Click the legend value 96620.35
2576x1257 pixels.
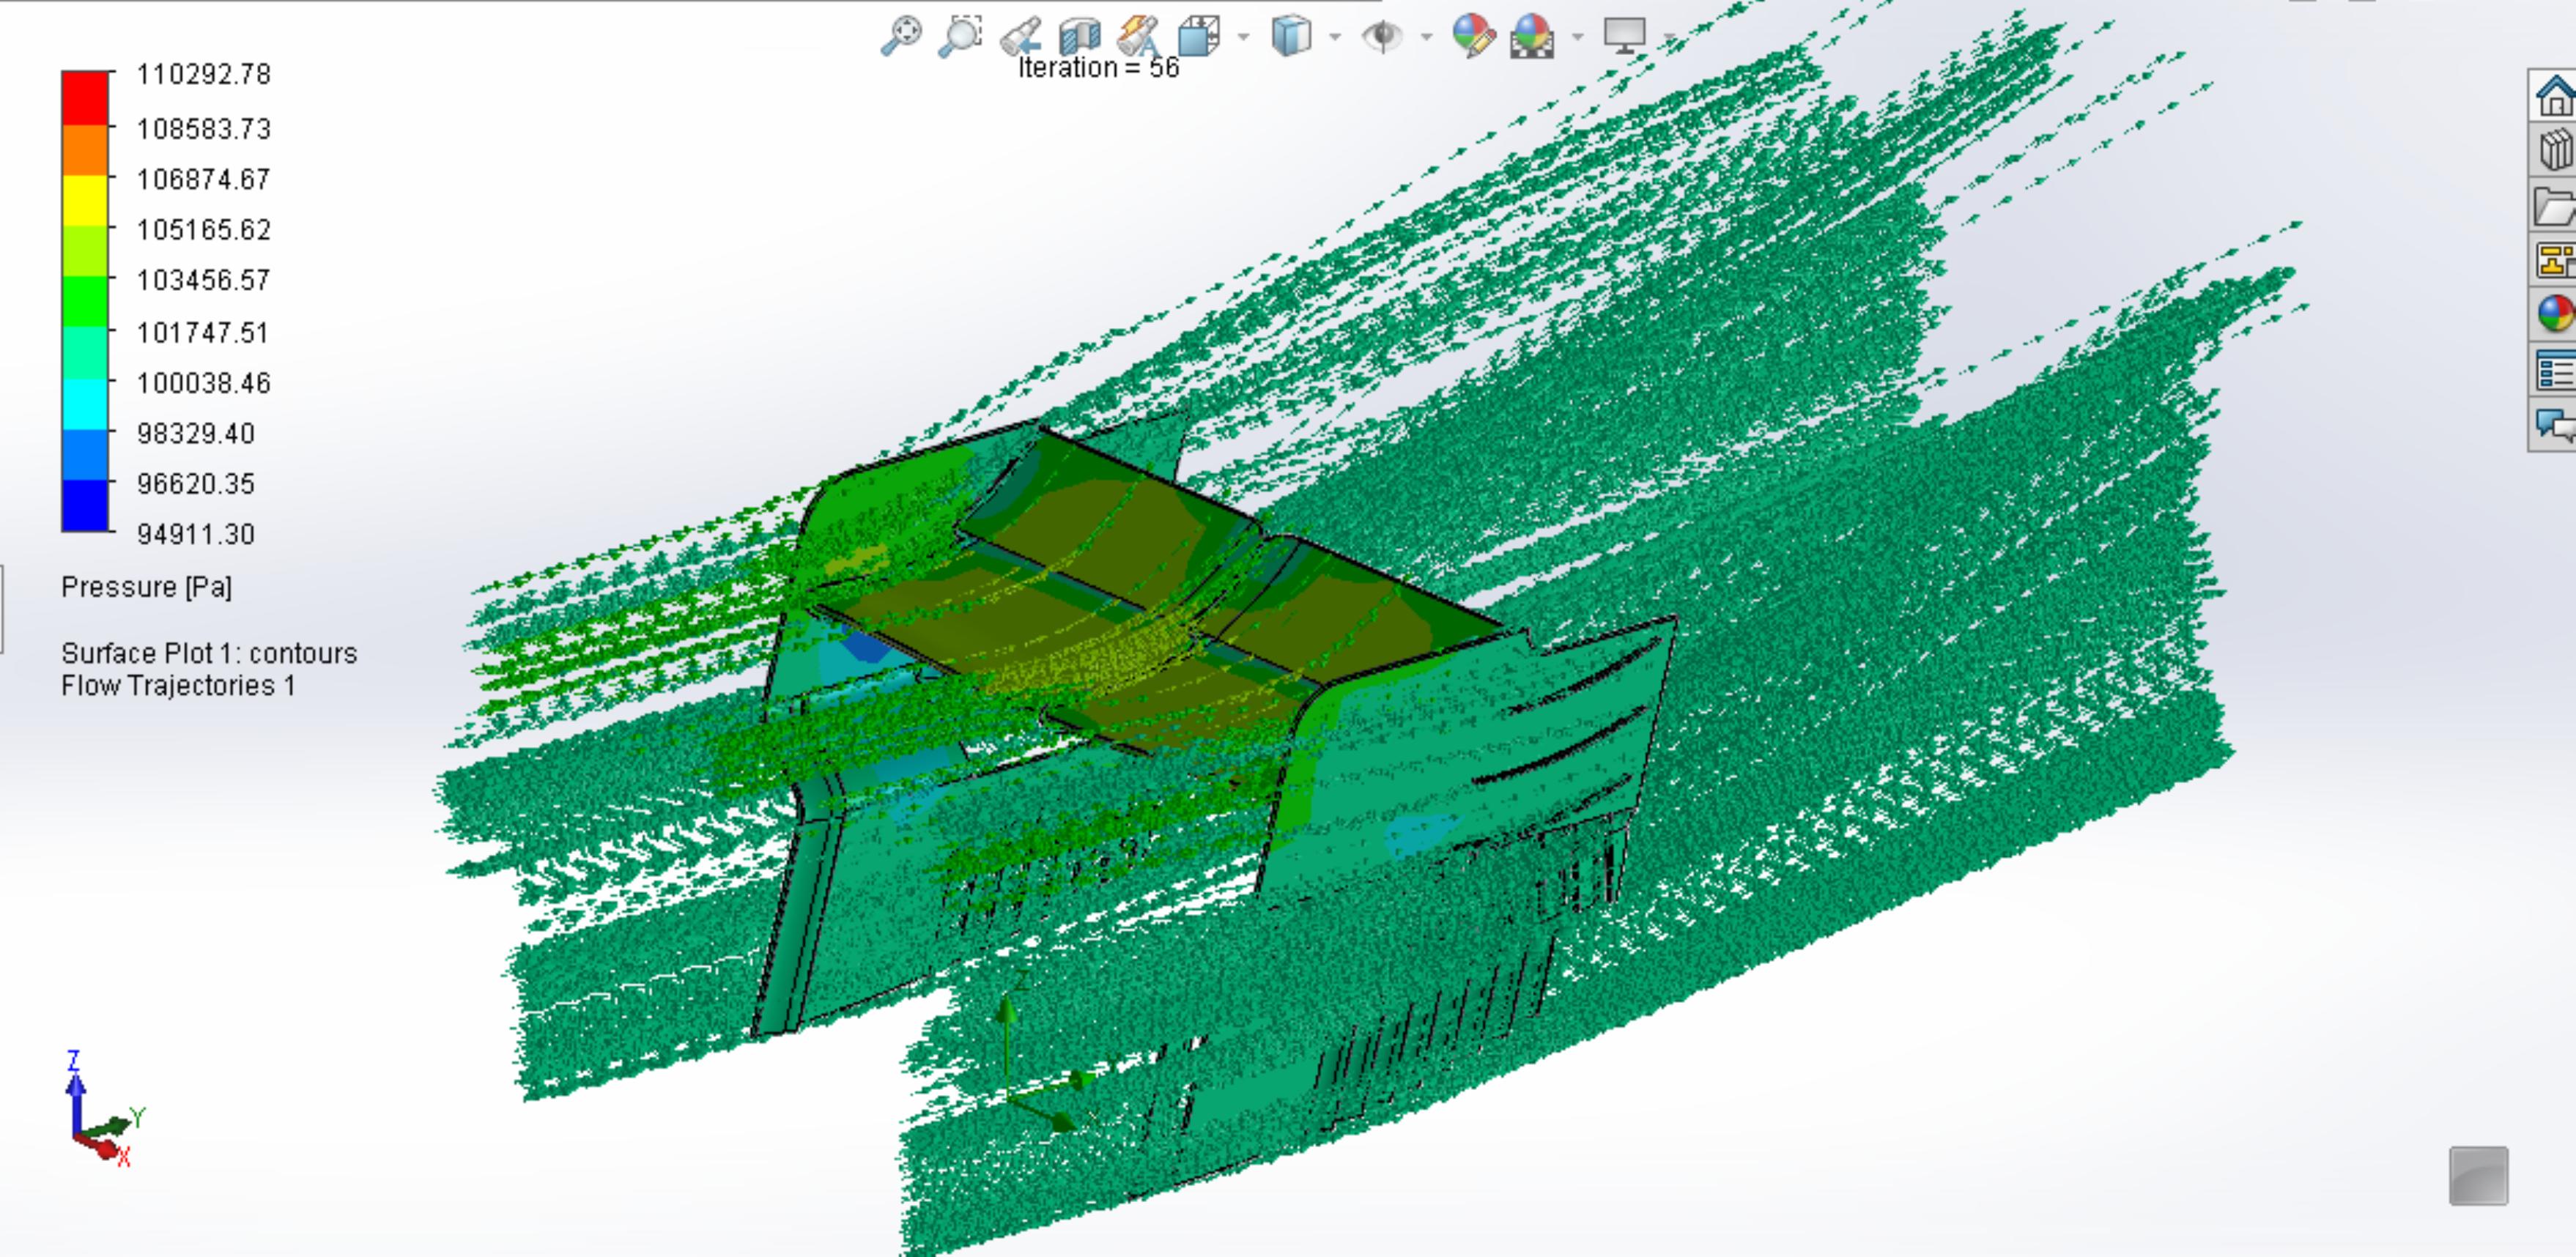pyautogui.click(x=196, y=484)
